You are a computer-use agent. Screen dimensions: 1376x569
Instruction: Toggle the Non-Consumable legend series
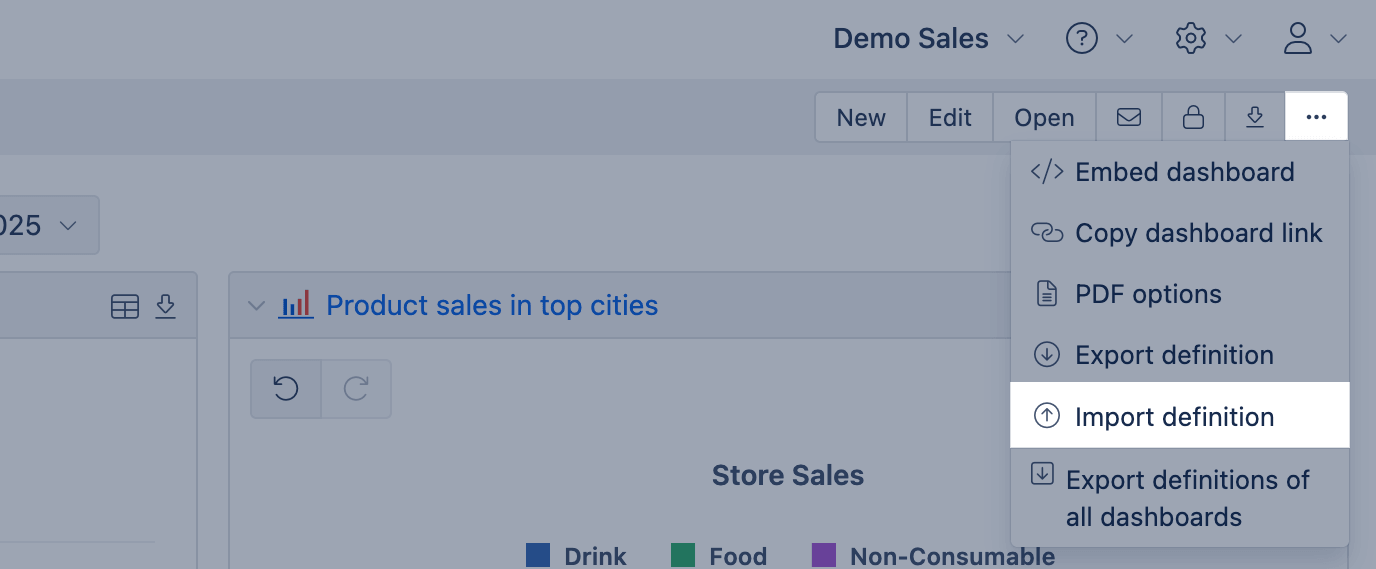[933, 556]
